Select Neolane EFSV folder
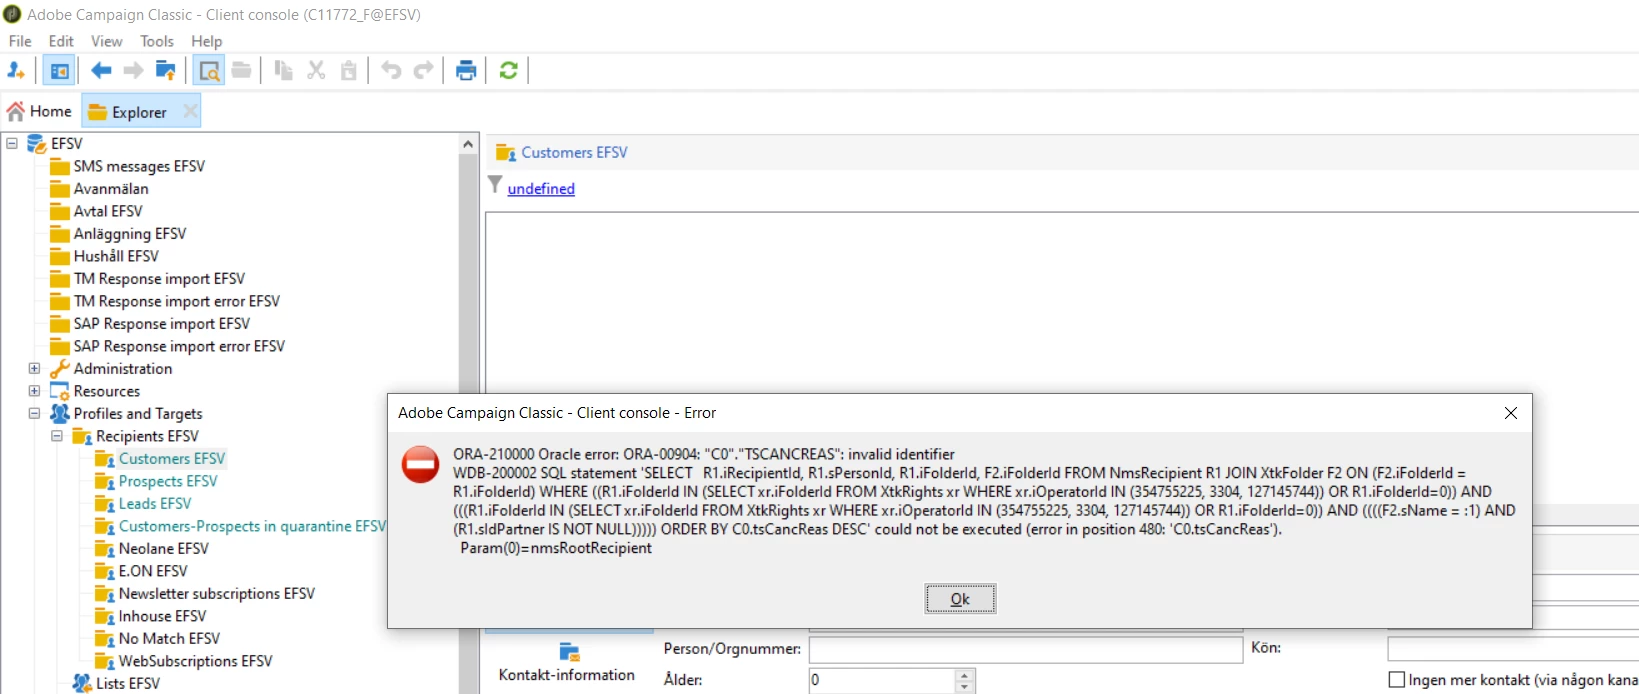1639x694 pixels. coord(164,548)
